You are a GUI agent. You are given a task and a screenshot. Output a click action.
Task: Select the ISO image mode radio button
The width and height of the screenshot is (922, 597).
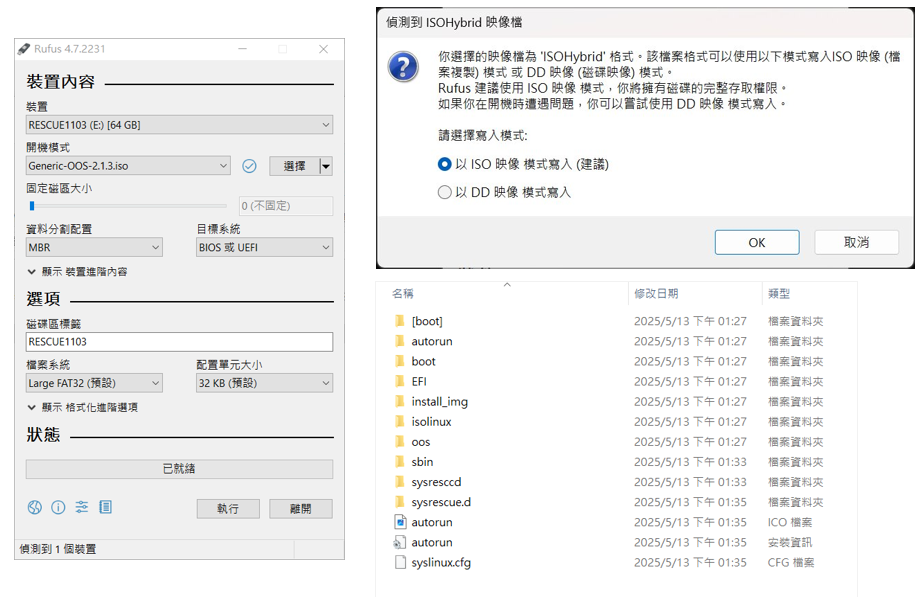[x=445, y=164]
